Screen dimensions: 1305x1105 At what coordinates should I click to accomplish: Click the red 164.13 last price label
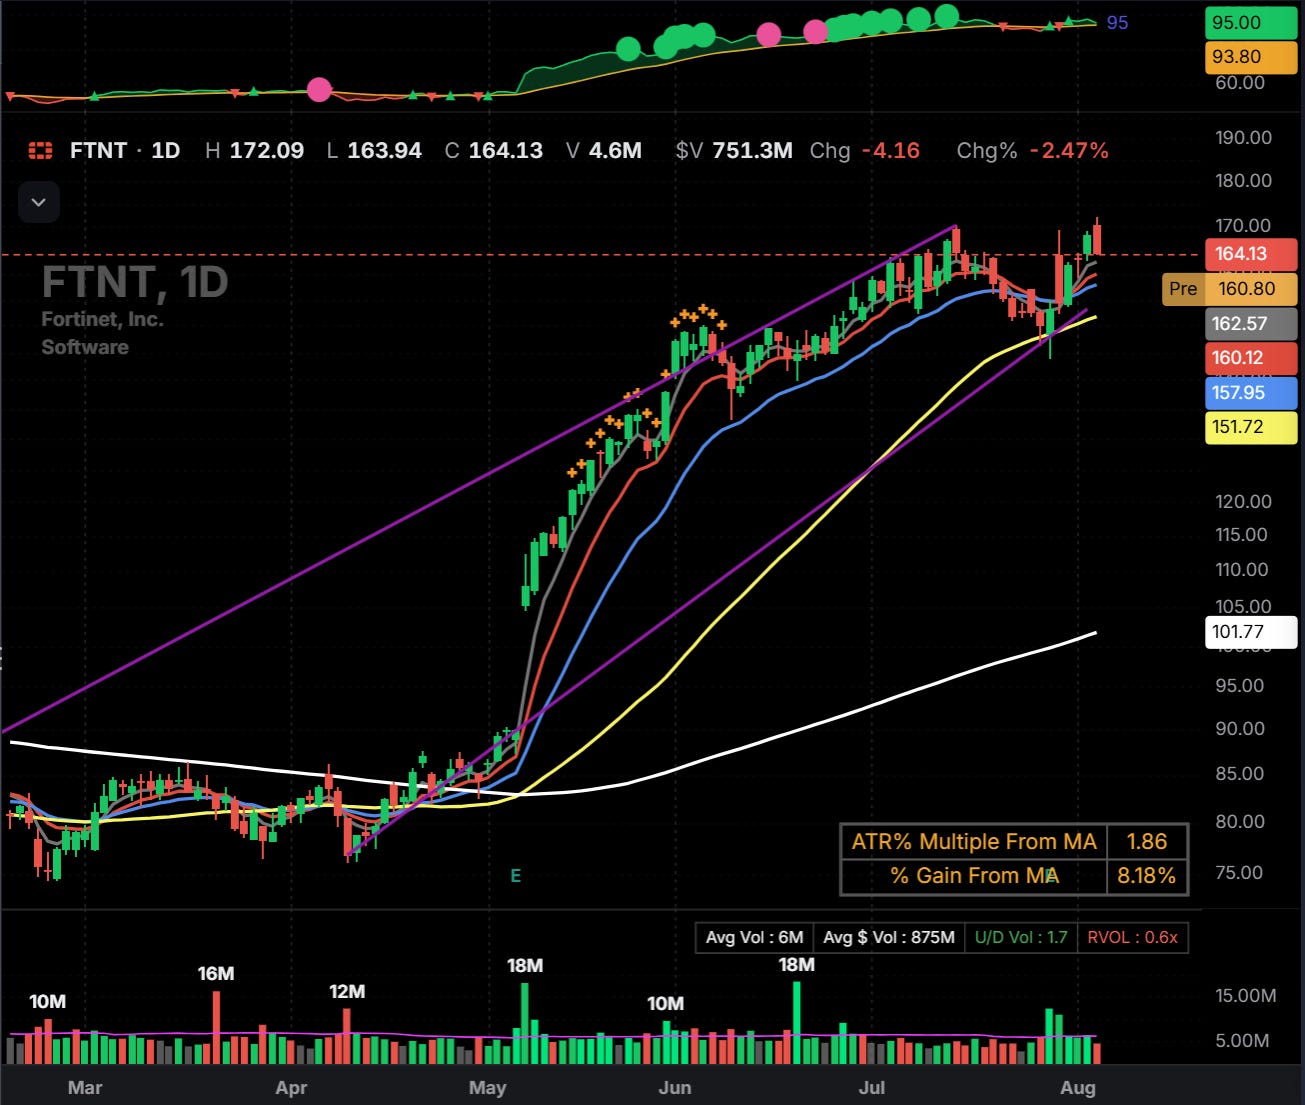pos(1251,254)
